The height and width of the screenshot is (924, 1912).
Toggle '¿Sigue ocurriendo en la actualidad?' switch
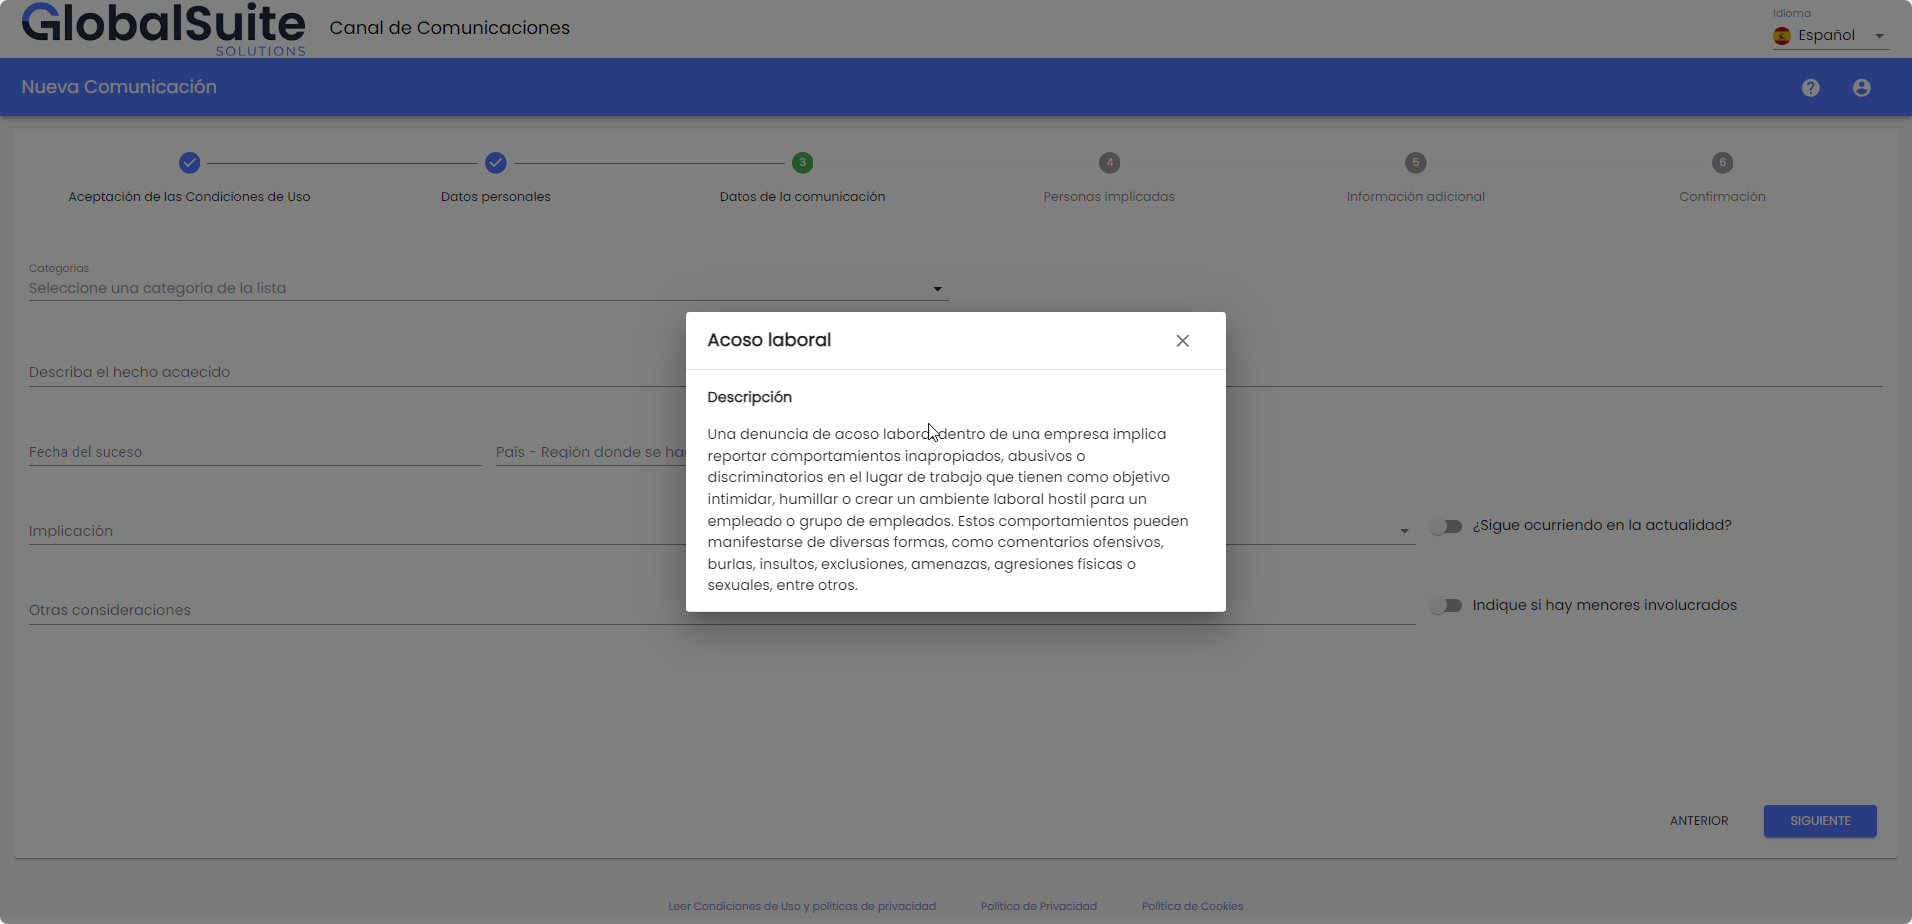click(1446, 526)
